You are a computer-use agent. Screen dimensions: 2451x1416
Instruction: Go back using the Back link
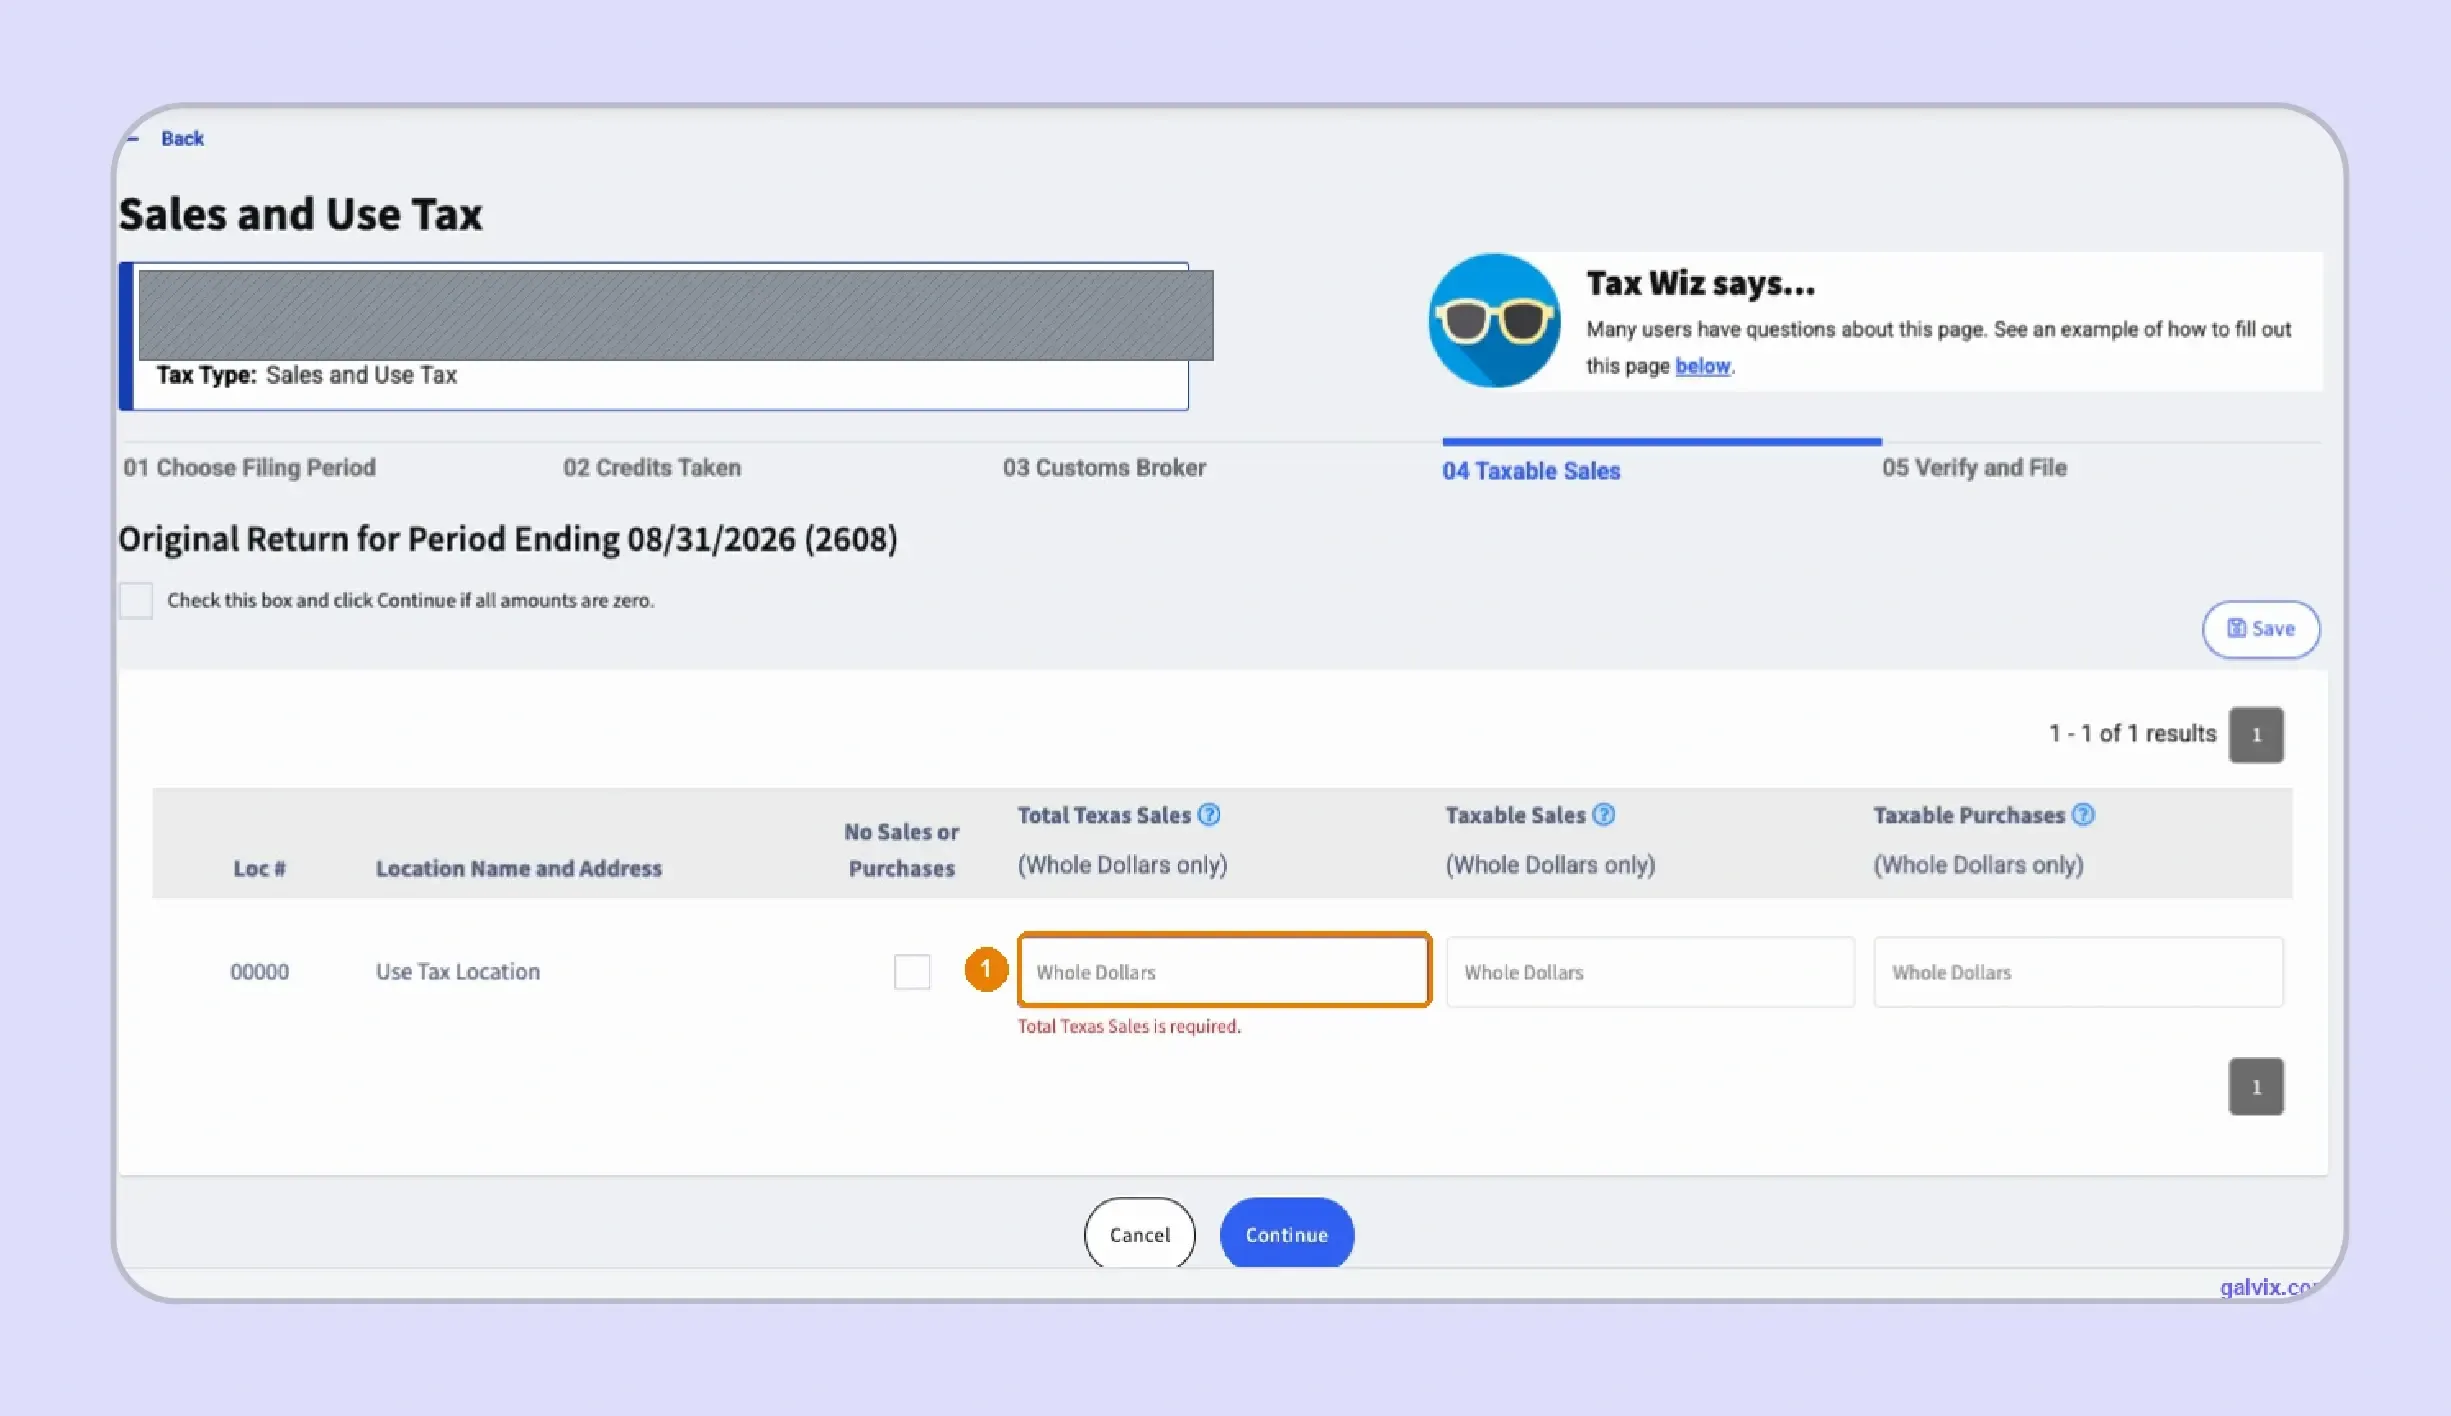click(x=182, y=139)
